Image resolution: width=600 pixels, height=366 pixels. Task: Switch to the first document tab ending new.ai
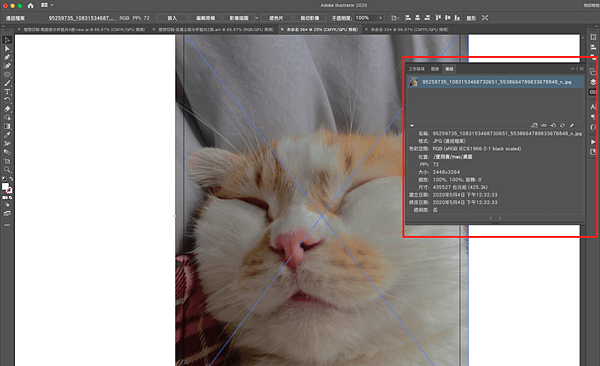(84, 29)
